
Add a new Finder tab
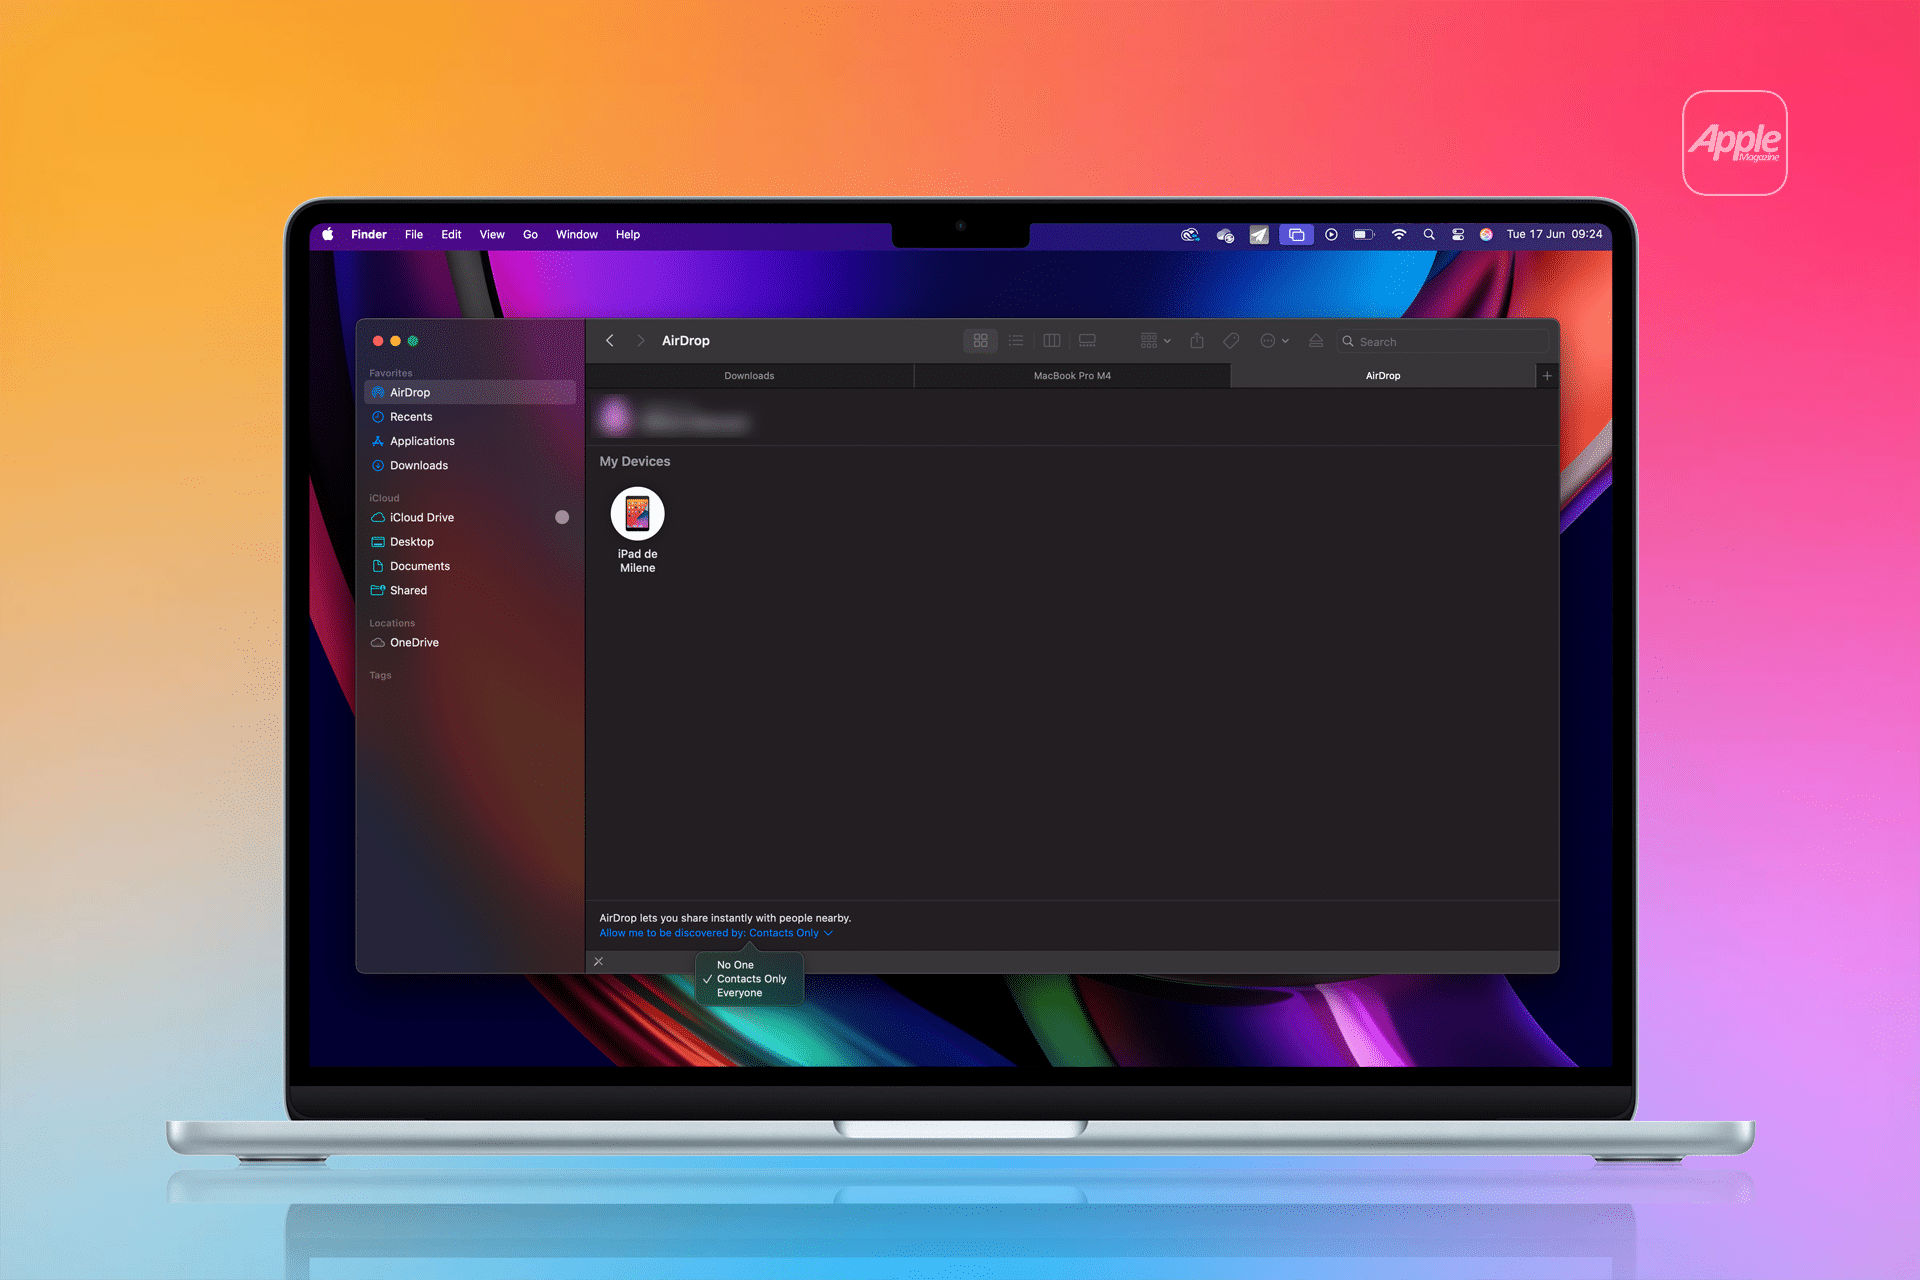[1547, 376]
